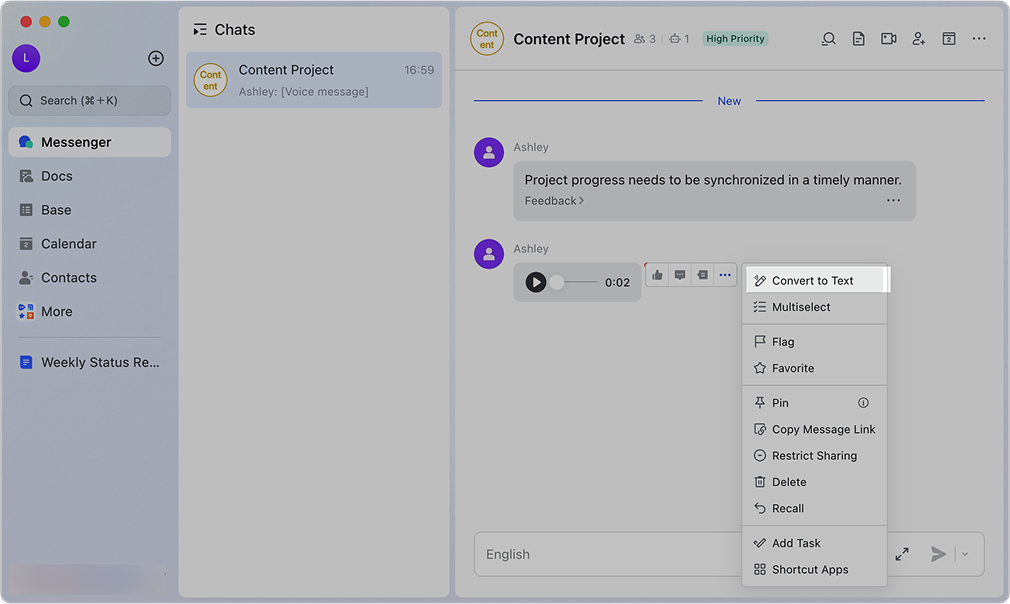Click the Pin info icon in menu

[863, 403]
